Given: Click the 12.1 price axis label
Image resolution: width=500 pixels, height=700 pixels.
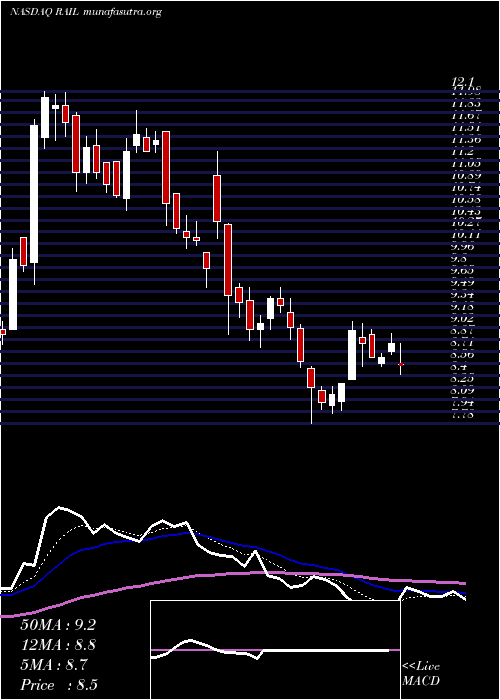Looking at the screenshot, I should pyautogui.click(x=462, y=82).
